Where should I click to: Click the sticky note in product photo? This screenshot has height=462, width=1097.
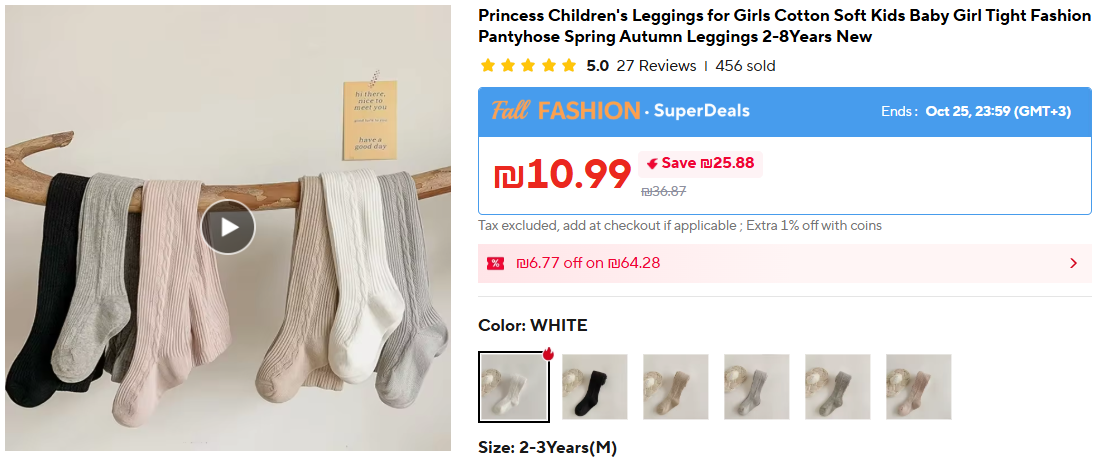pos(369,120)
